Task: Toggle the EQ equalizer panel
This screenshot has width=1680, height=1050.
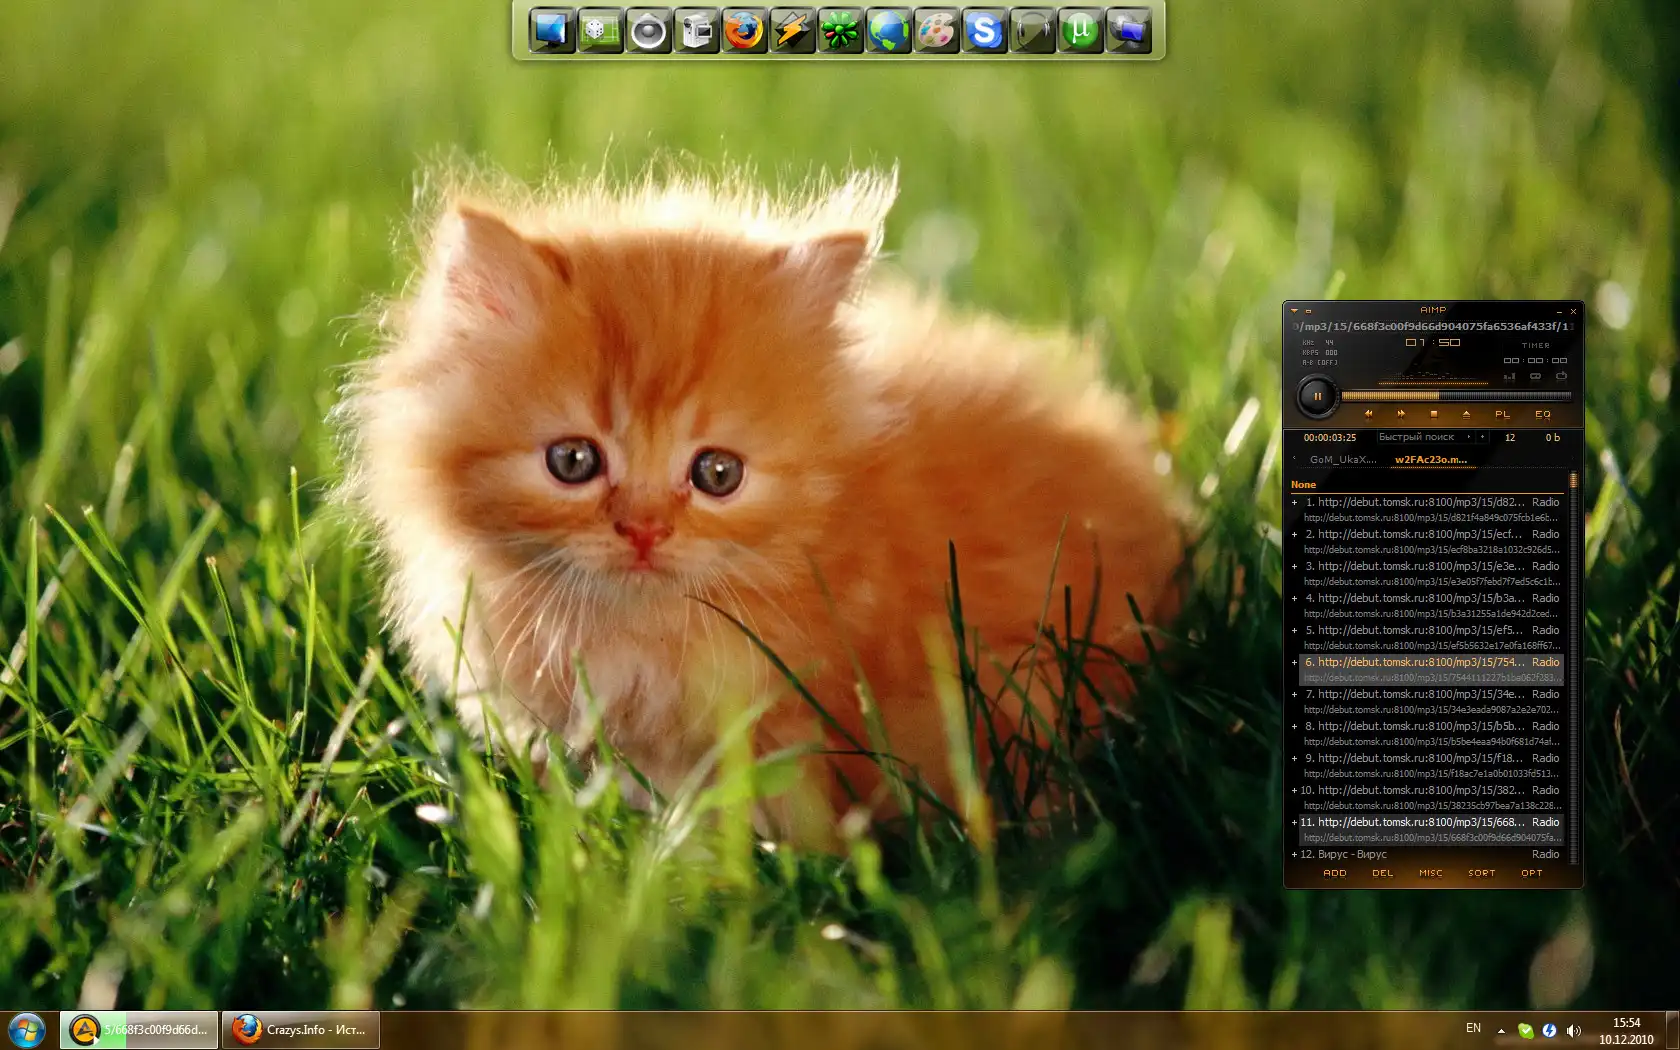Action: tap(1543, 414)
